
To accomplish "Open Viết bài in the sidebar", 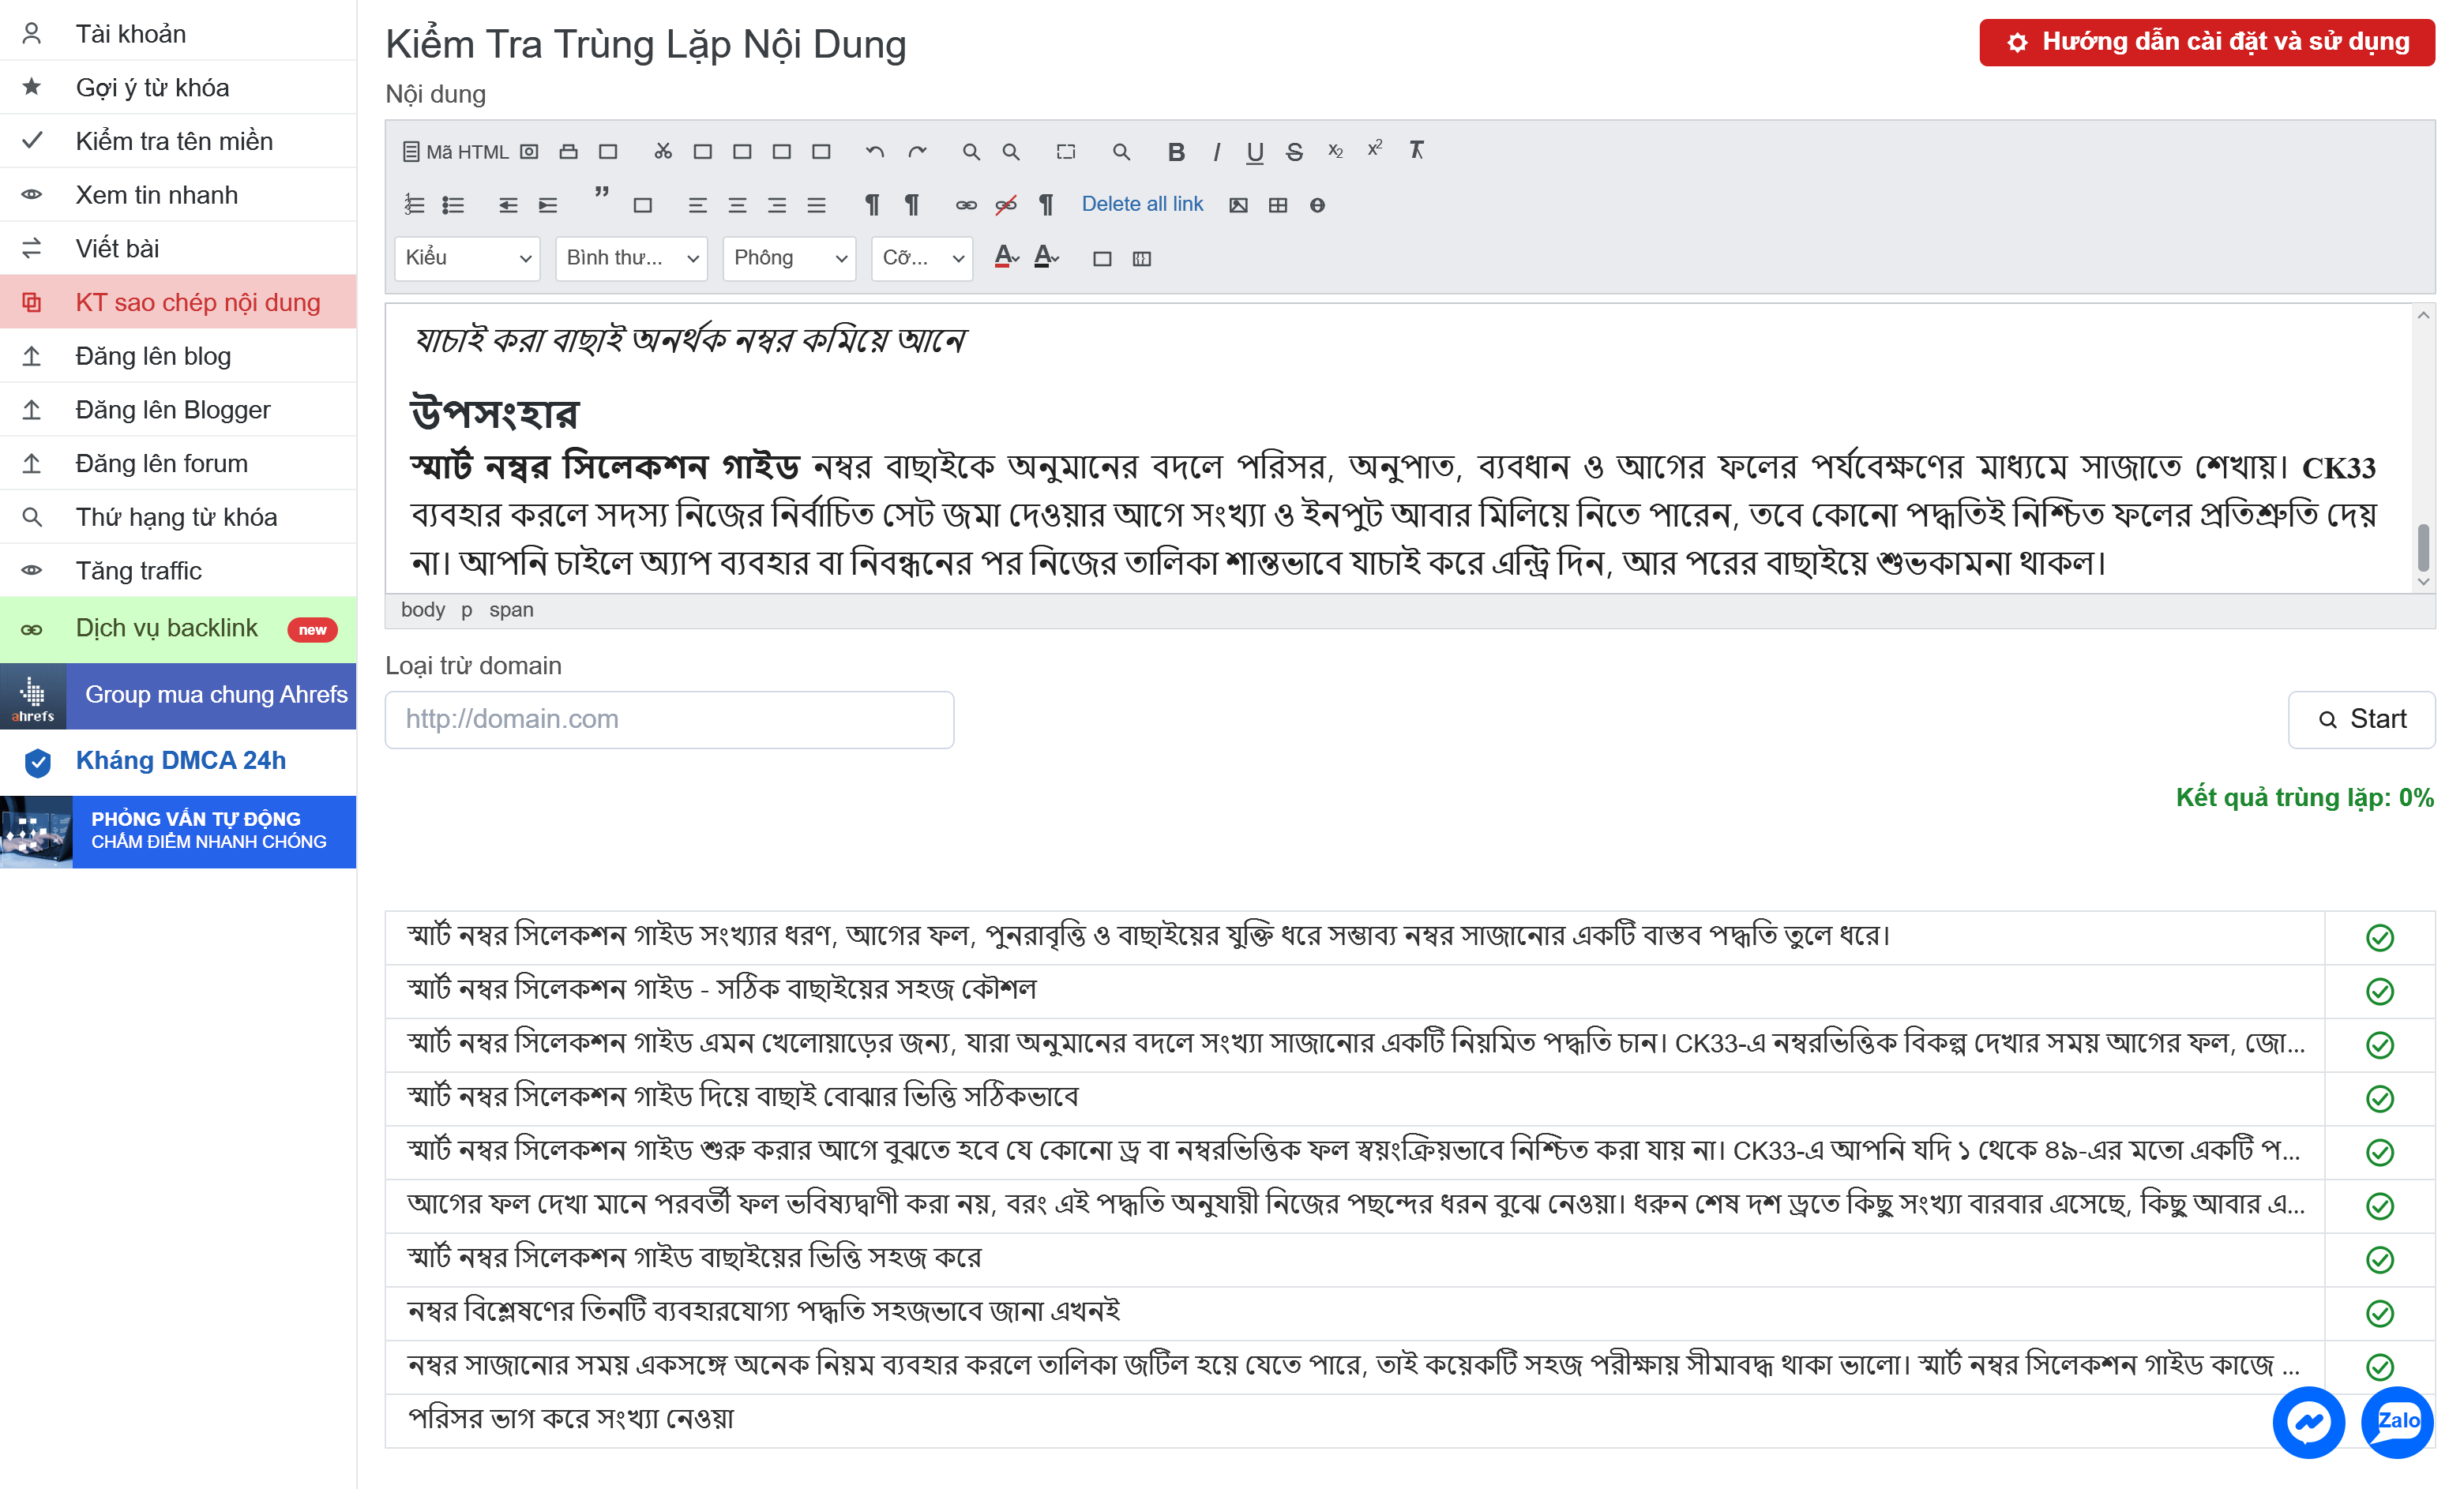I will pyautogui.click(x=178, y=248).
